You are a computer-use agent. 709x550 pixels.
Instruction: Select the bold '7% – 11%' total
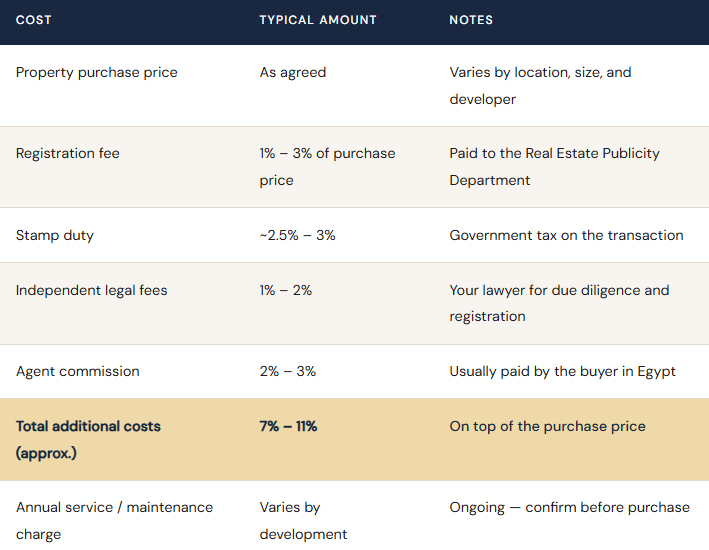(288, 426)
